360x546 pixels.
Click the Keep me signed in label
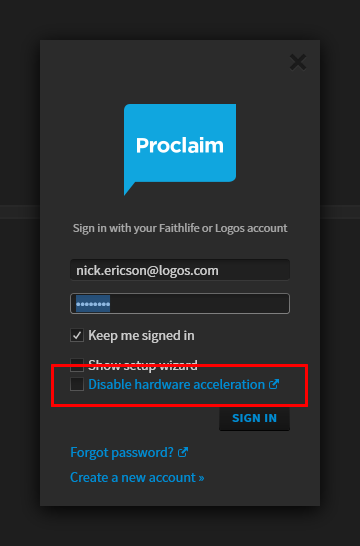point(141,336)
